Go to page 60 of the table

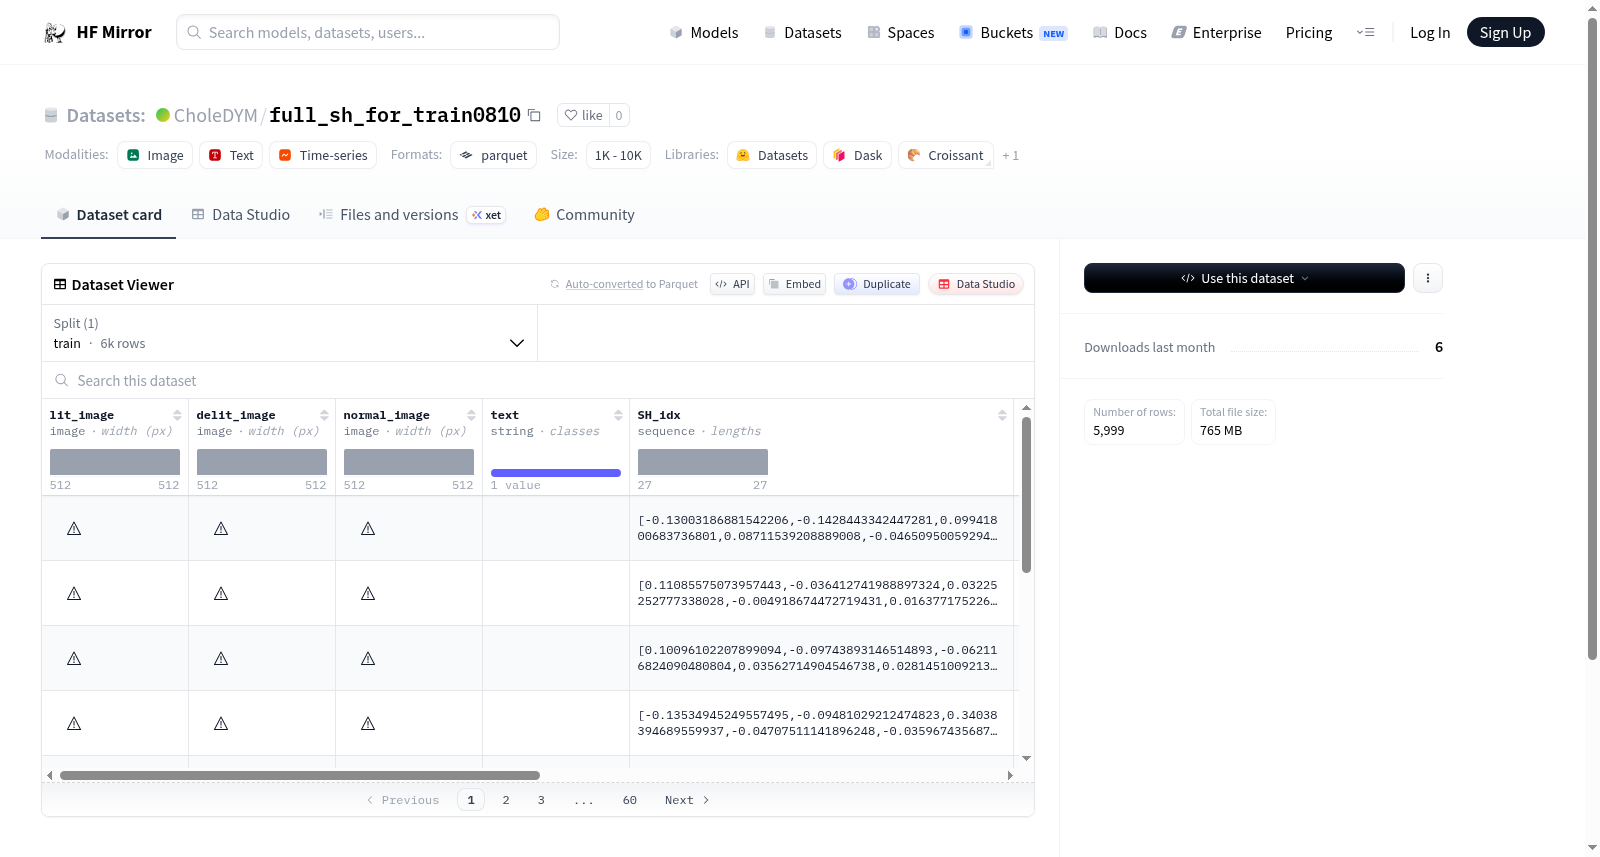630,800
